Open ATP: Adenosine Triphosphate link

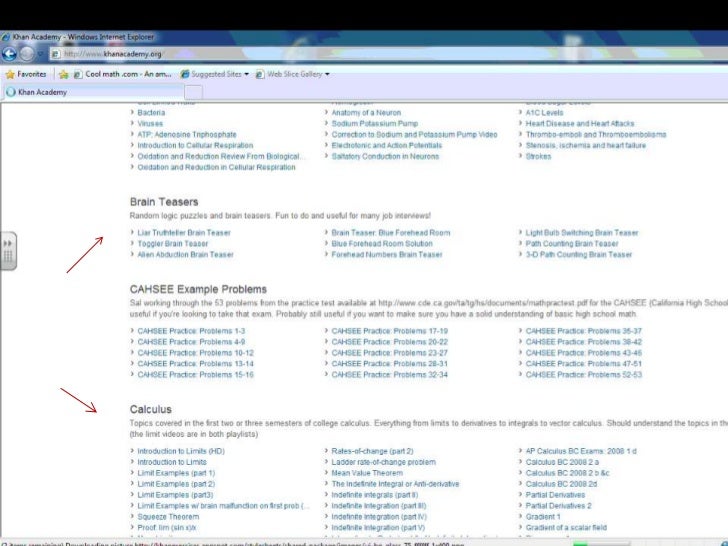(x=187, y=135)
